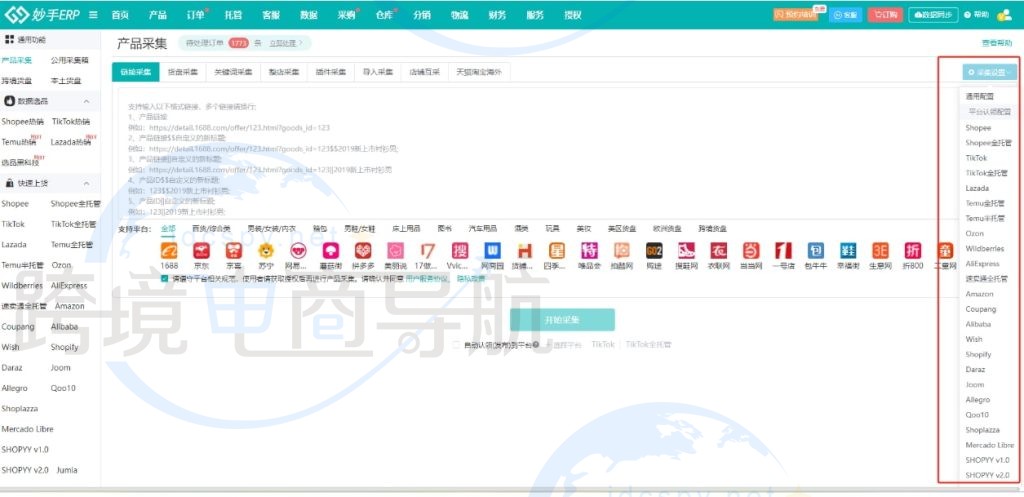Switch to the 关键词采集 tab
1024x497 pixels.
[233, 72]
